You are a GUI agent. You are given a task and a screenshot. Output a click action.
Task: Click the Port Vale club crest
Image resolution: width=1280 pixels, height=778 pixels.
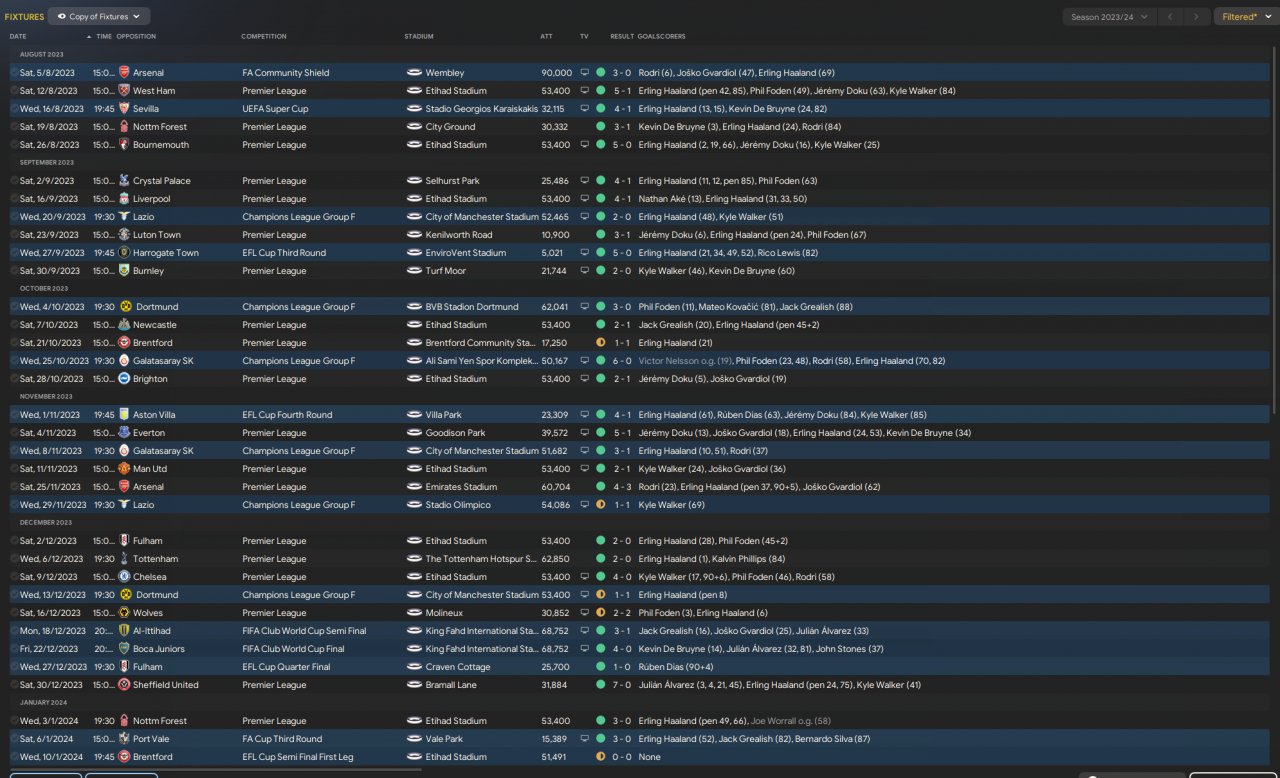tap(124, 739)
